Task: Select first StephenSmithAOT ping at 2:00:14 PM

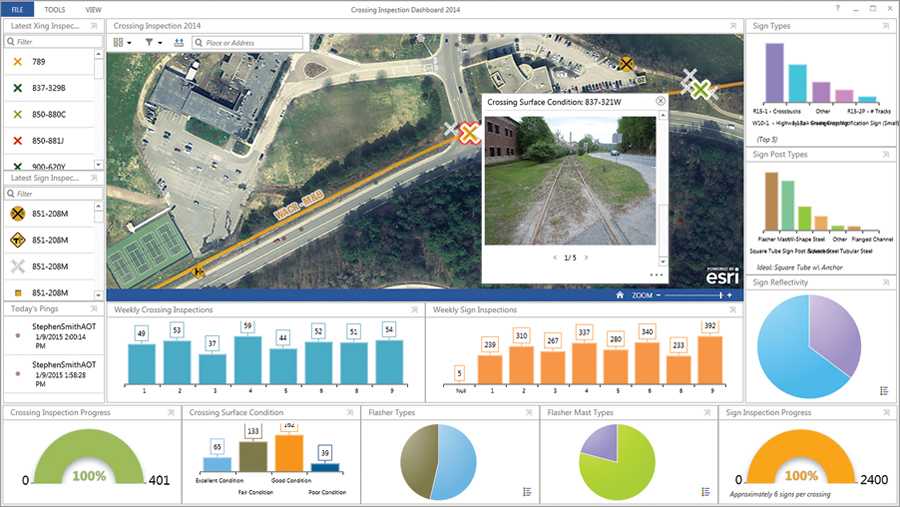Action: (55, 336)
